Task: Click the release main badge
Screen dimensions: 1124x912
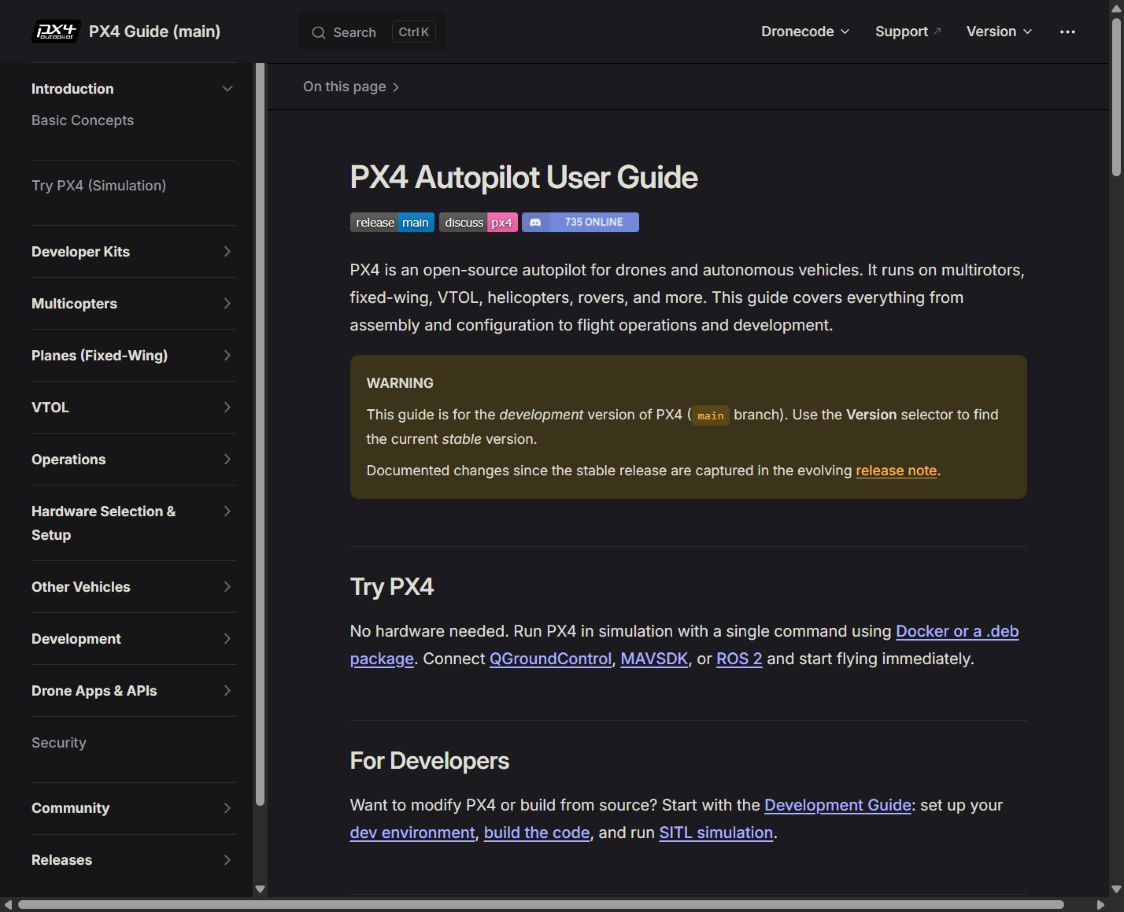Action: point(391,222)
